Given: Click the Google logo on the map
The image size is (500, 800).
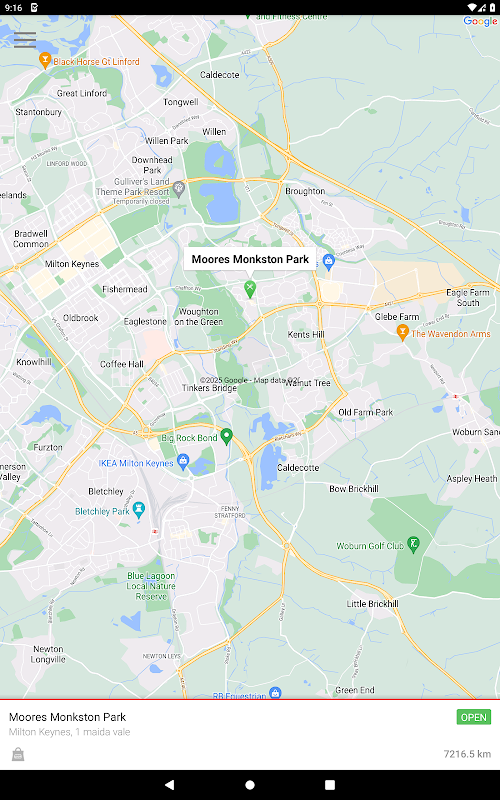Looking at the screenshot, I should pyautogui.click(x=480, y=21).
